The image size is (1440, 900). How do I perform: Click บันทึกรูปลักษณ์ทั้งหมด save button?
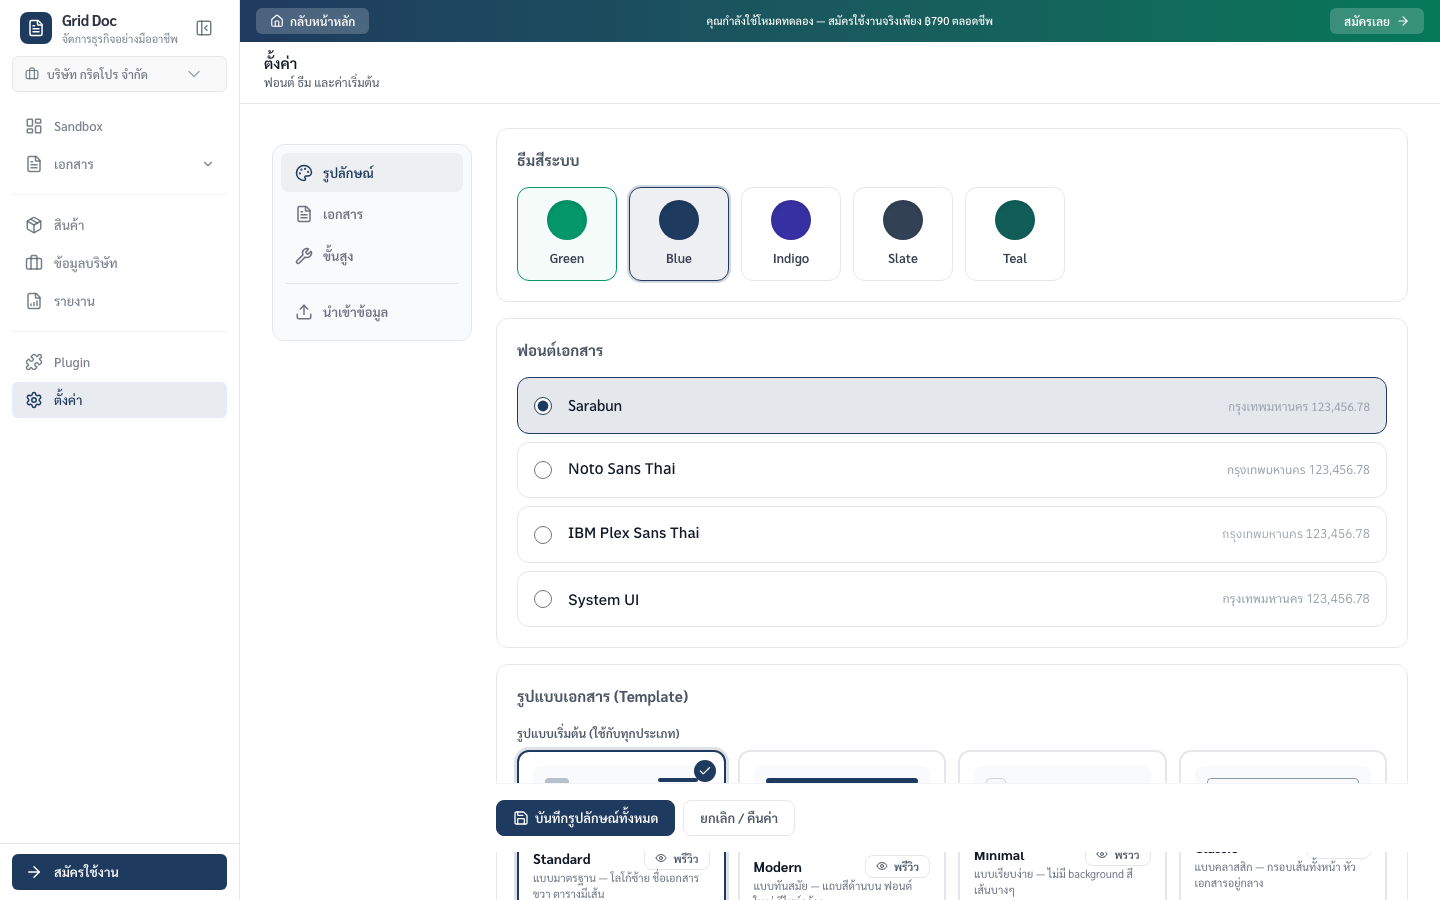pos(585,818)
